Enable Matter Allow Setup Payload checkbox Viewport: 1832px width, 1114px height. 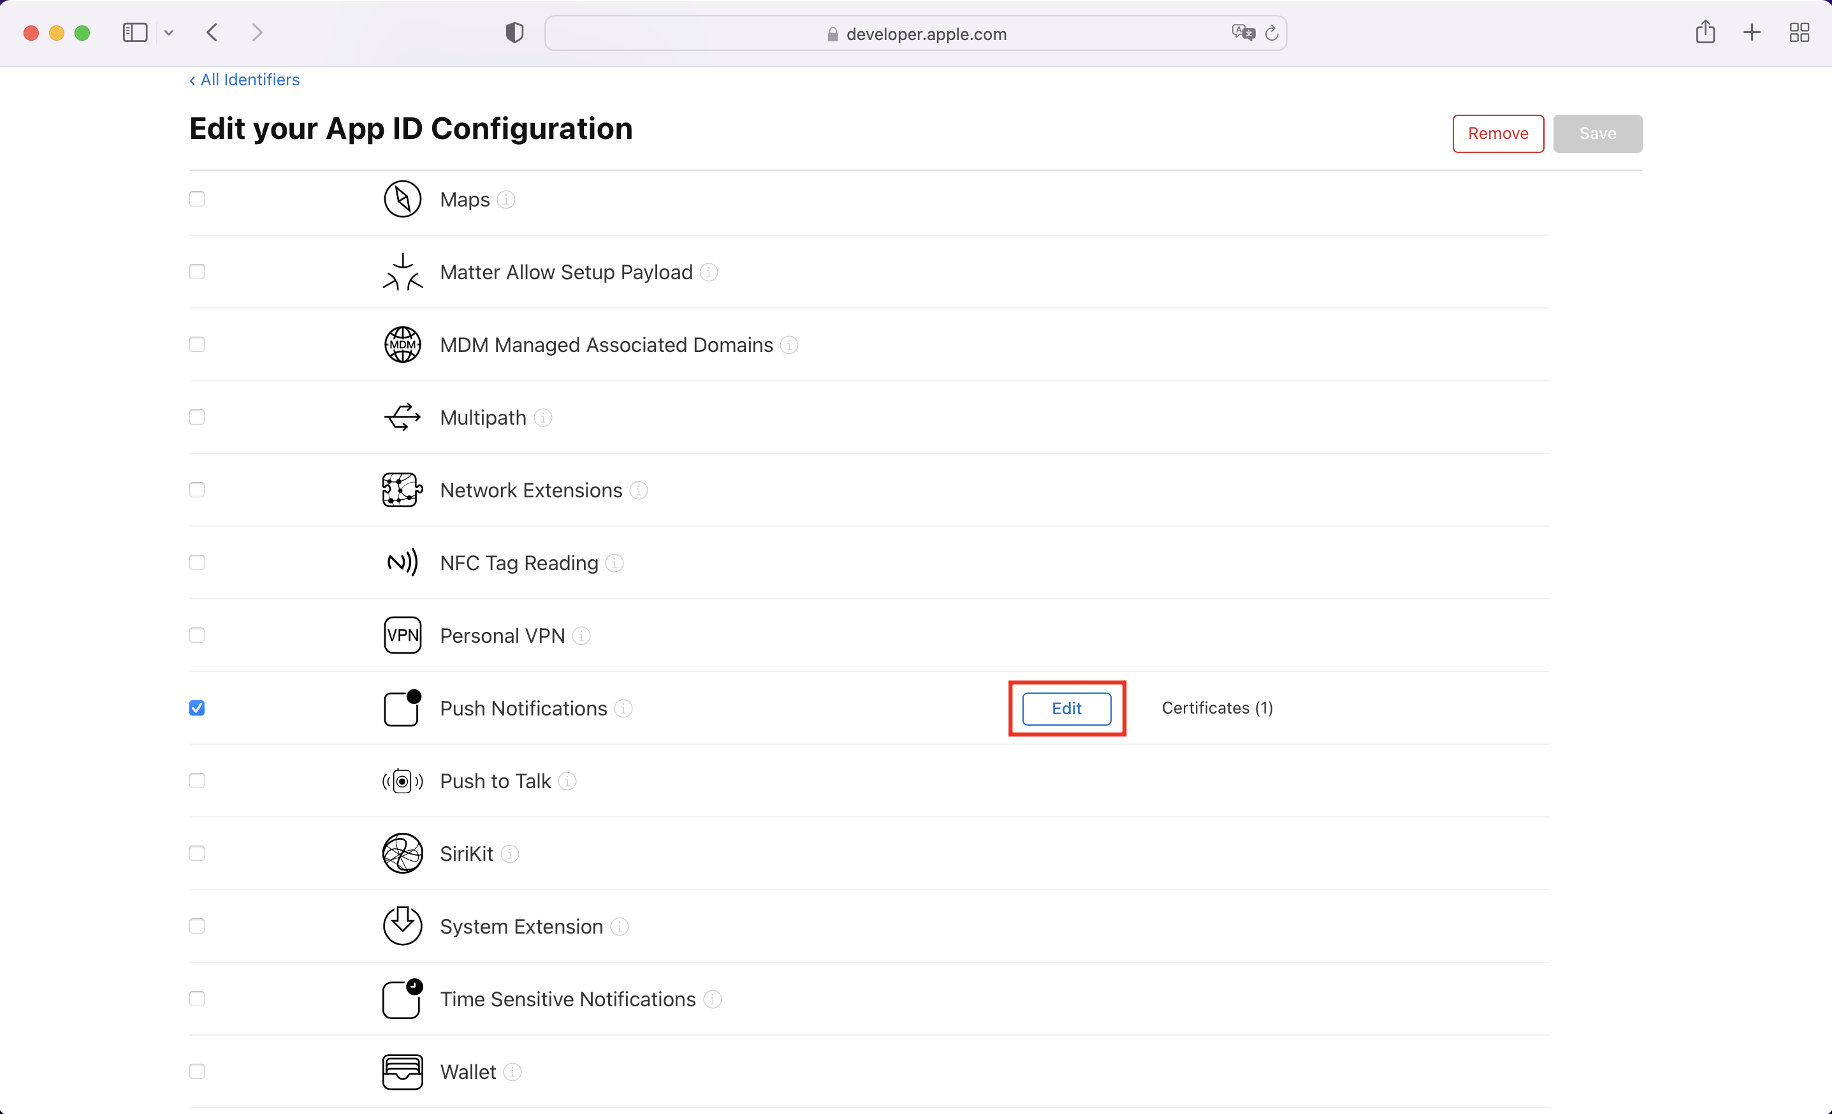(x=197, y=272)
